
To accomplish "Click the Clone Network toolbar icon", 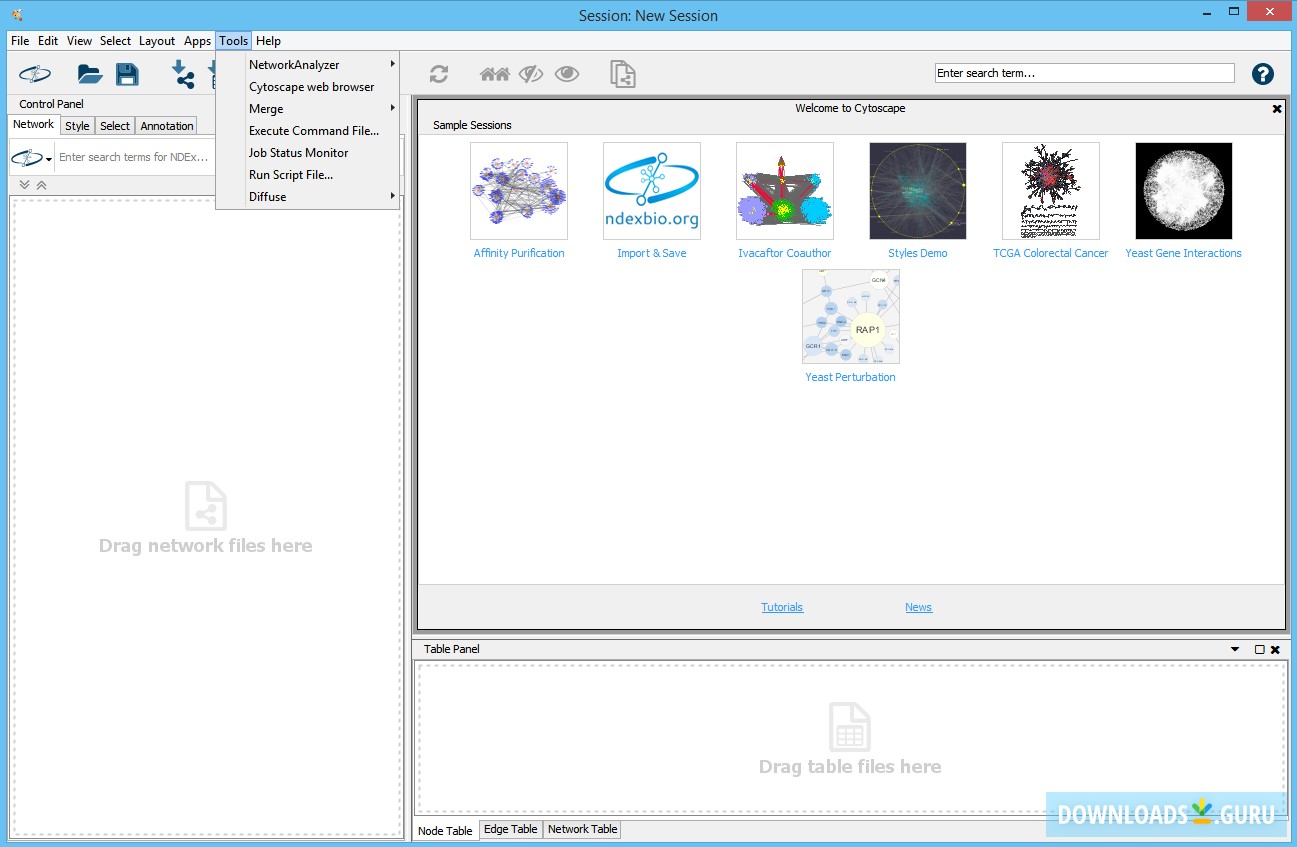I will (622, 73).
